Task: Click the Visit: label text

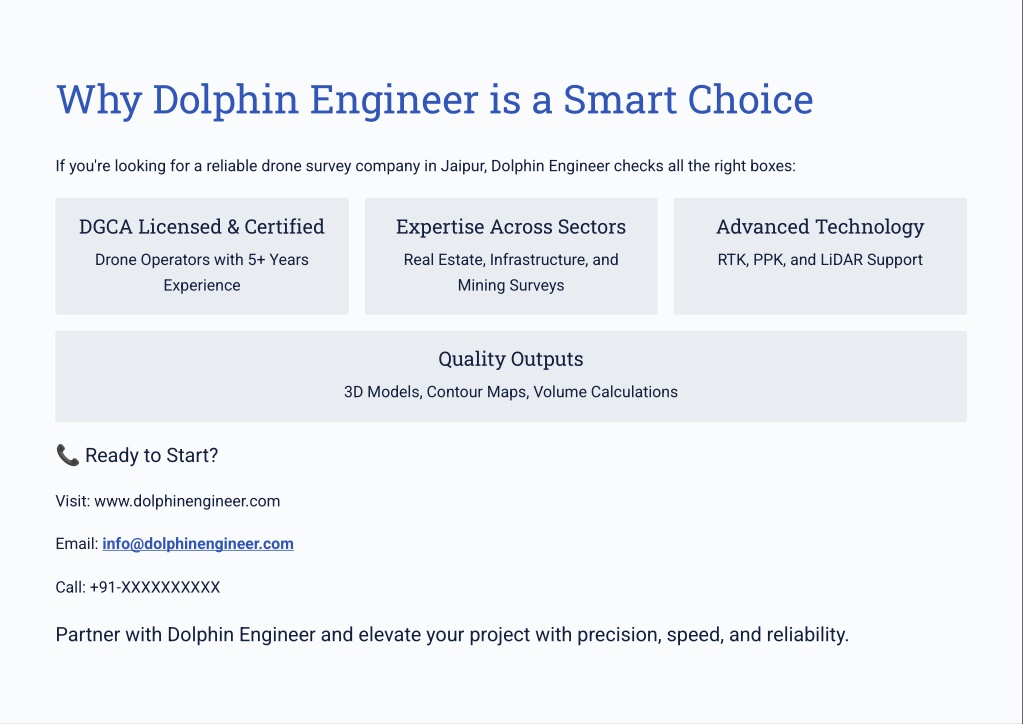Action: pos(73,502)
